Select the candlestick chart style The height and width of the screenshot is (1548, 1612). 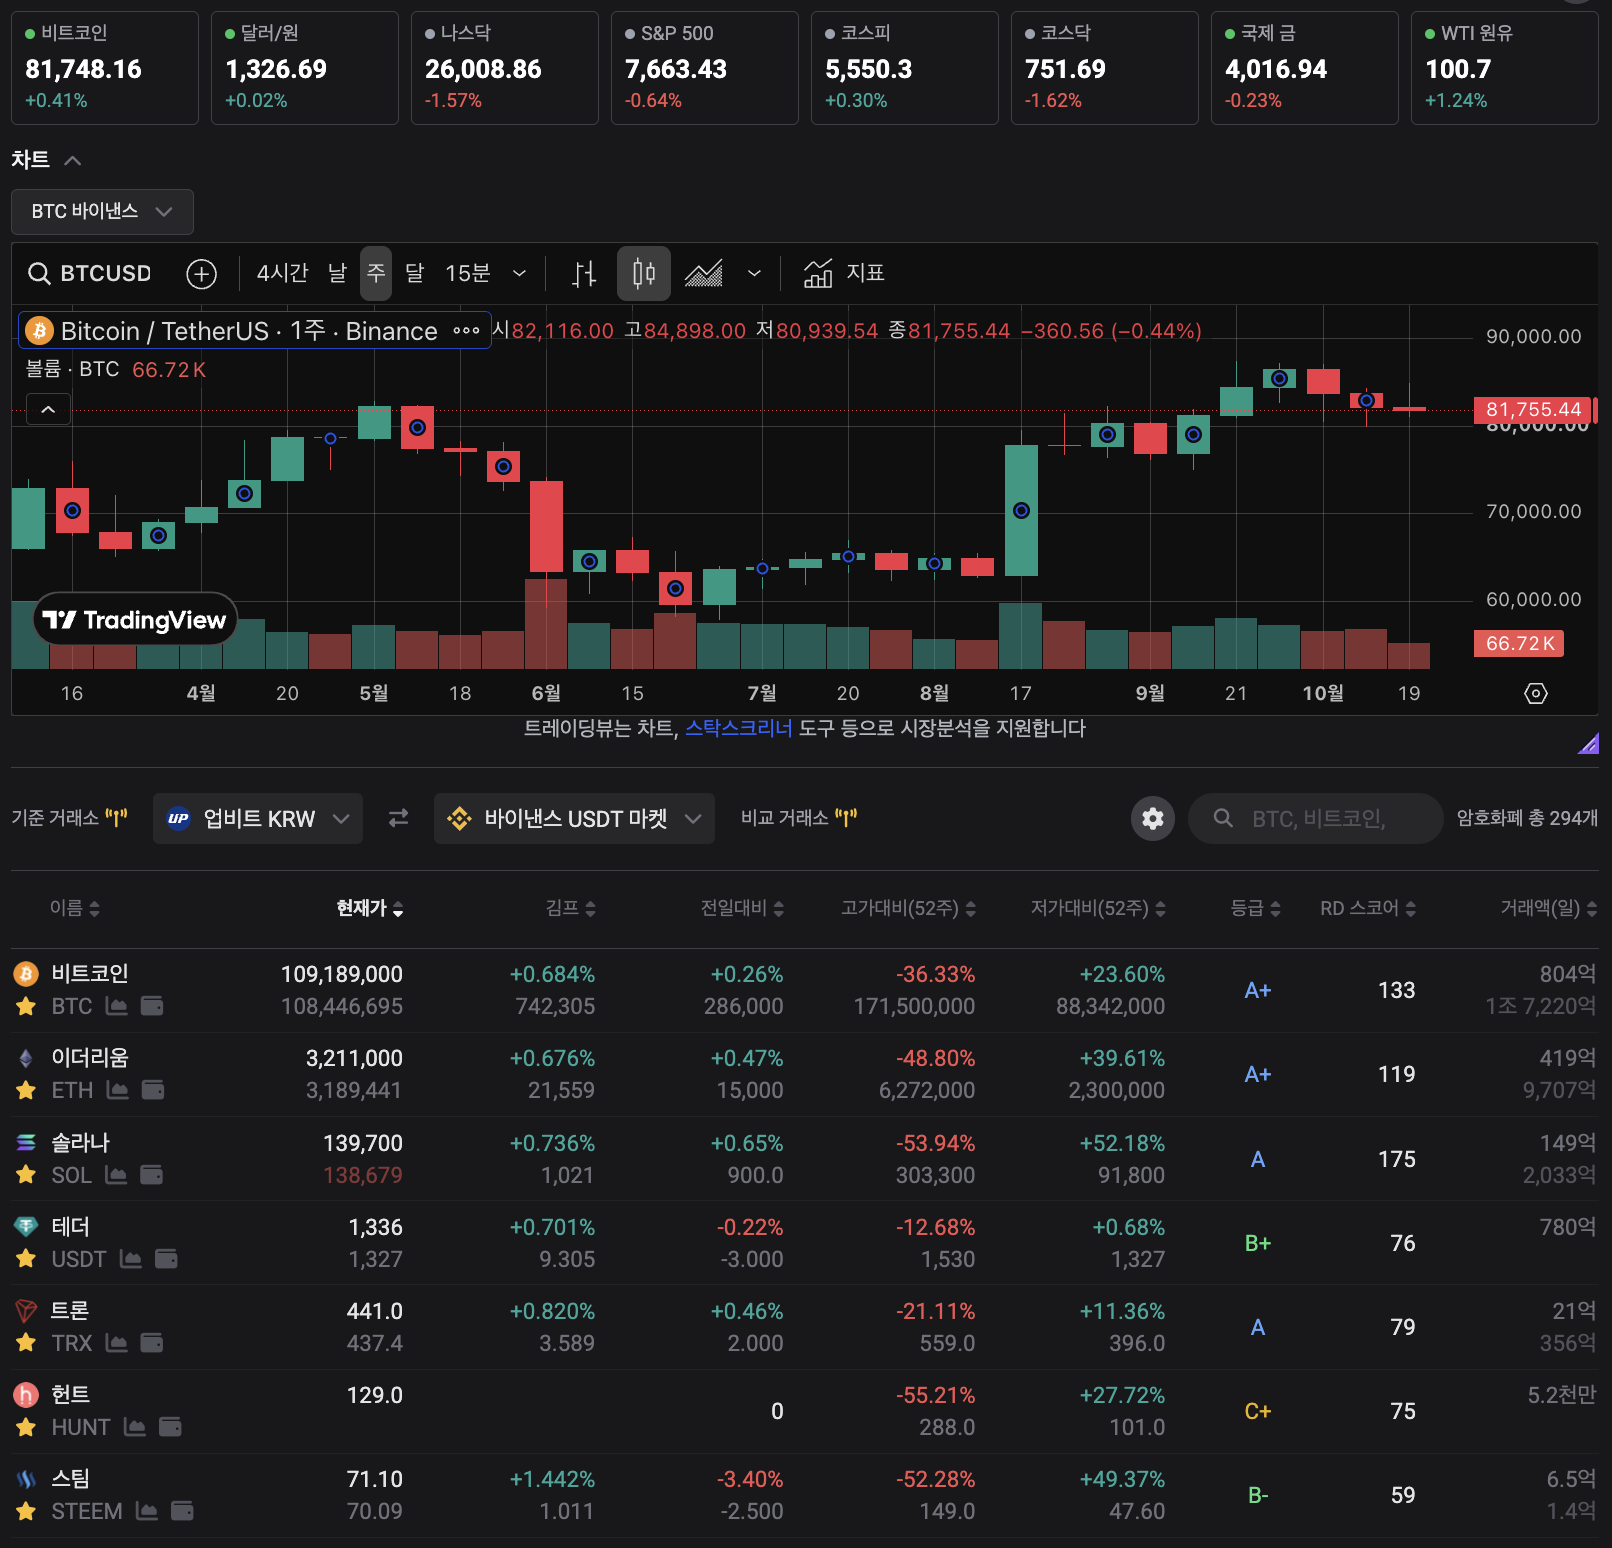tap(644, 273)
